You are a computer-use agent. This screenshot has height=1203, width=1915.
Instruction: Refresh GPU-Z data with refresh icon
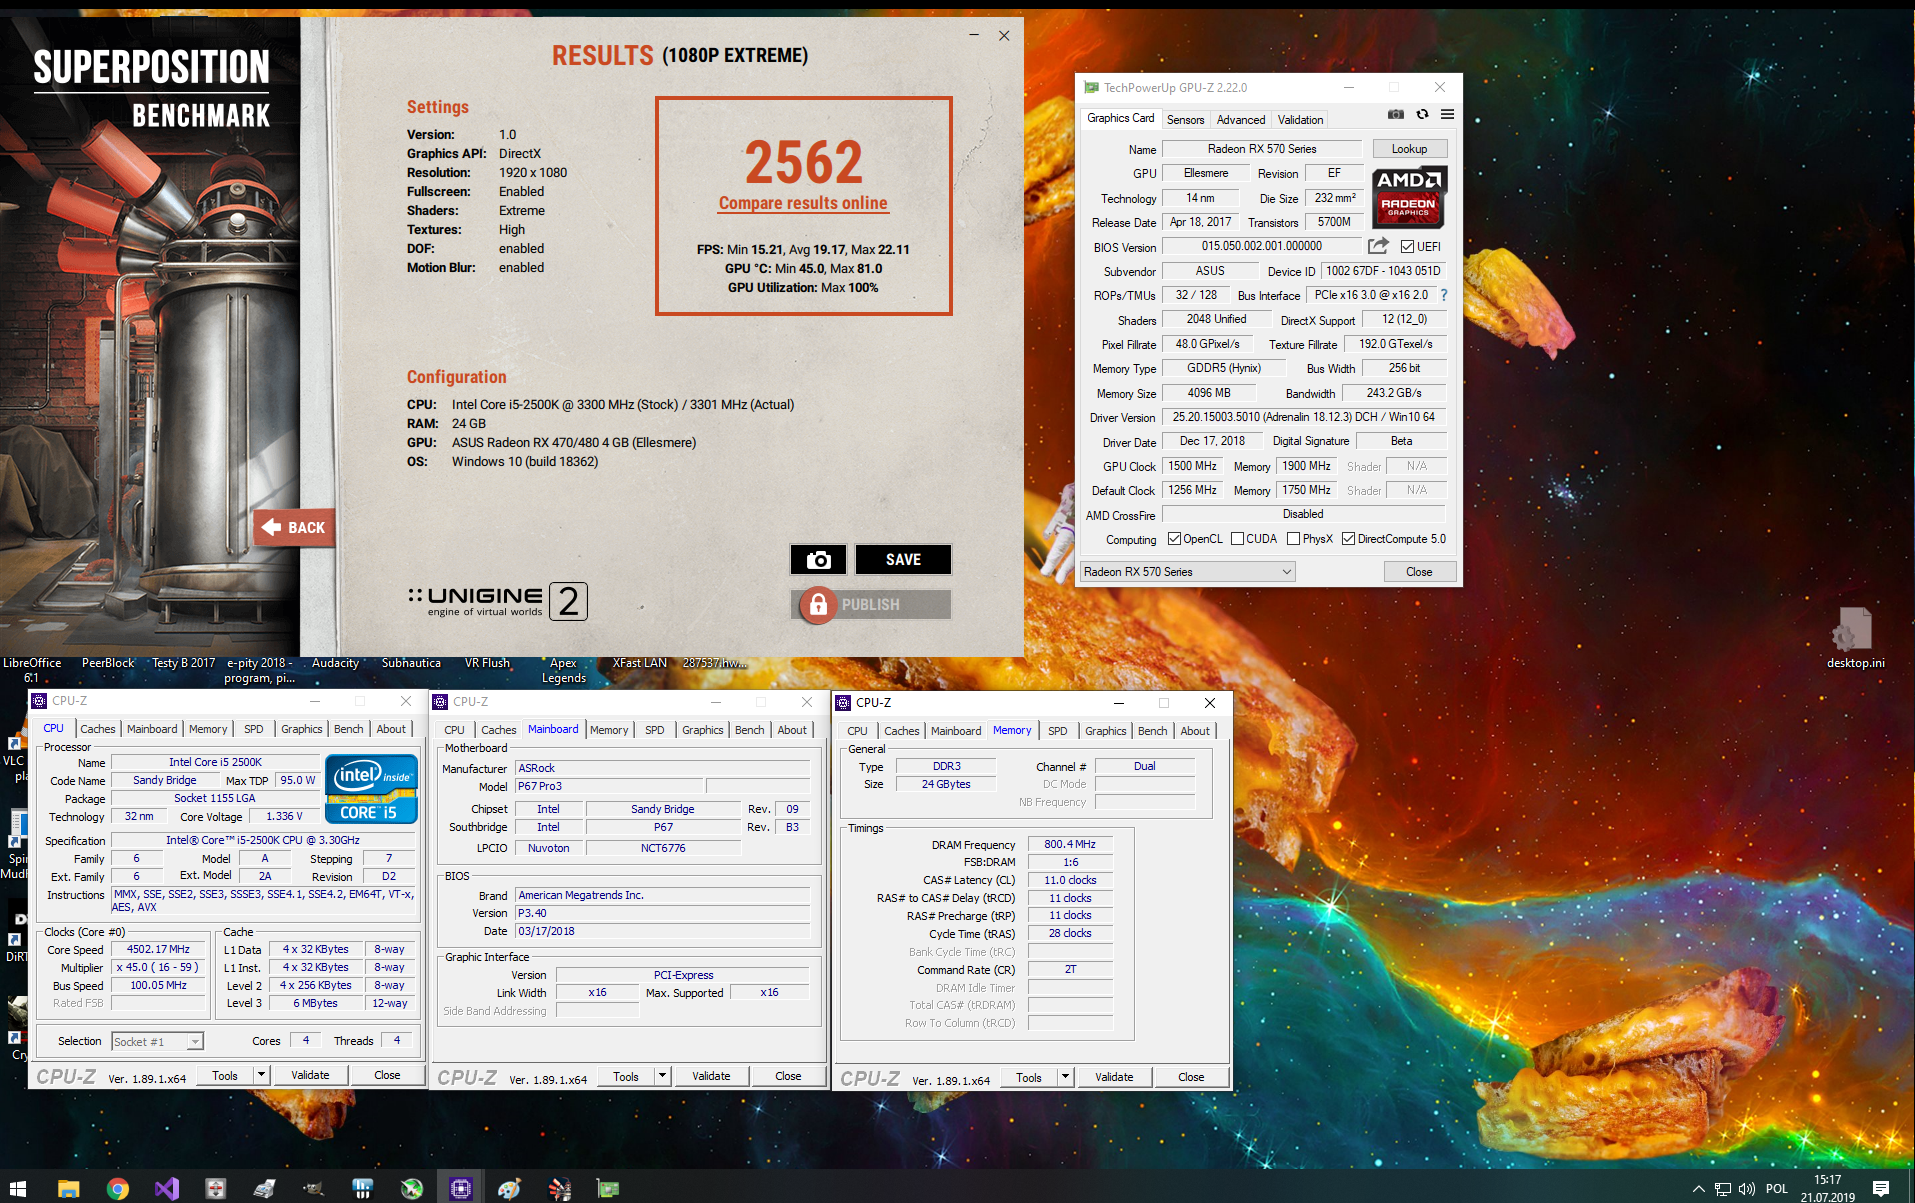(x=1422, y=115)
